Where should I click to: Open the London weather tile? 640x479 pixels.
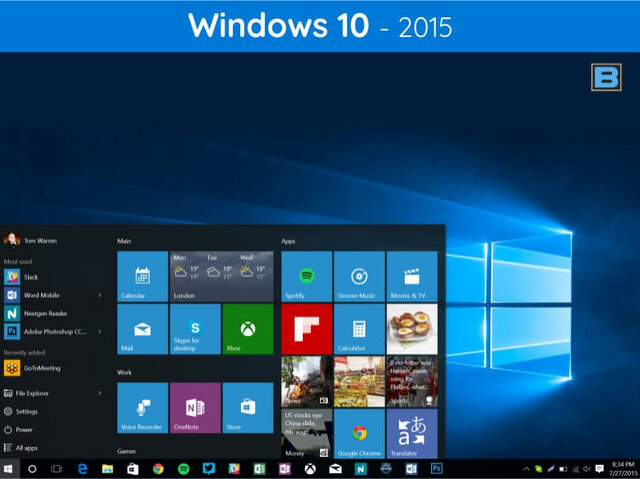pos(222,276)
